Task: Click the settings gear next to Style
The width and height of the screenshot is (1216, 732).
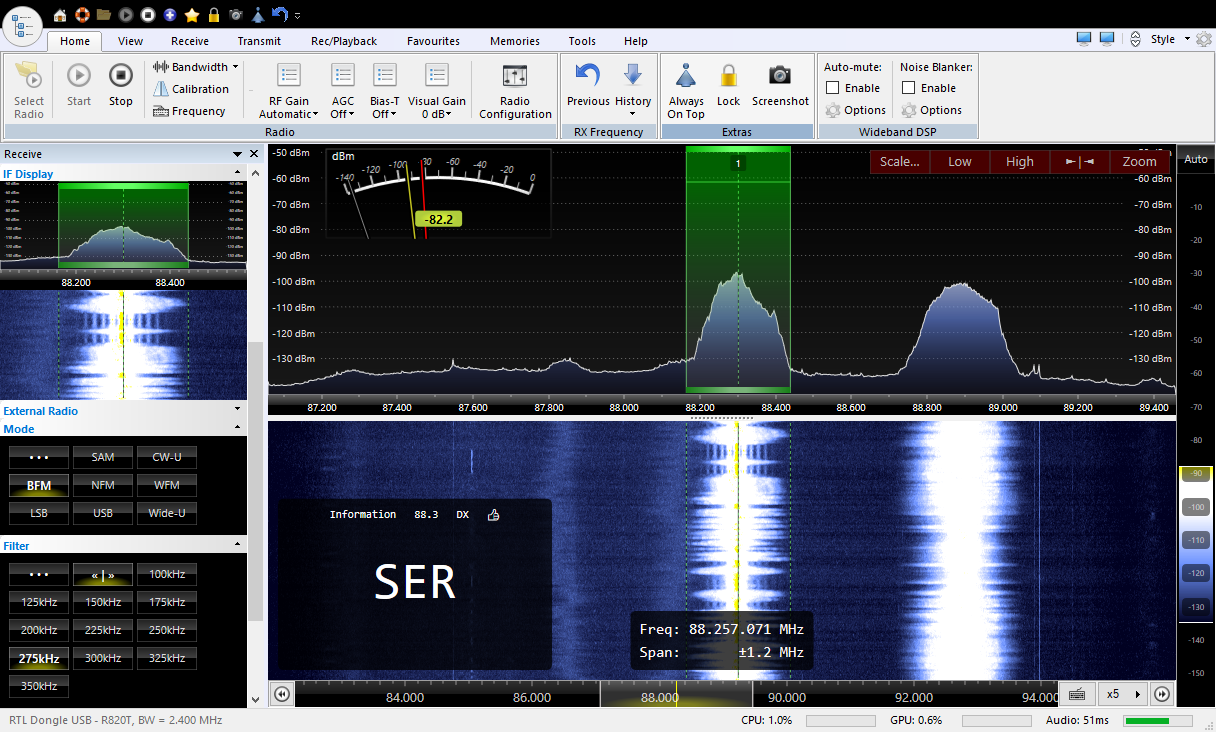Action: 1203,39
